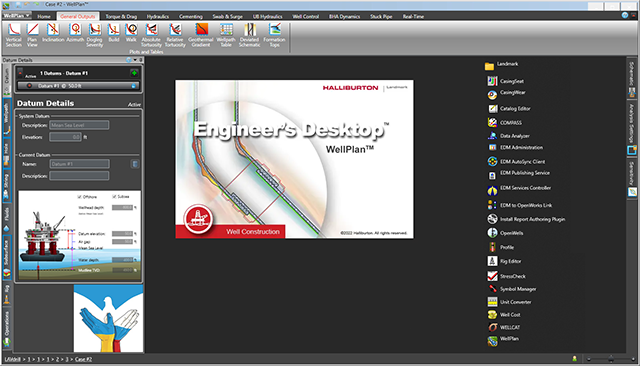The image size is (640, 366).
Task: Open the Subsurface side tab
Action: [x=7, y=258]
